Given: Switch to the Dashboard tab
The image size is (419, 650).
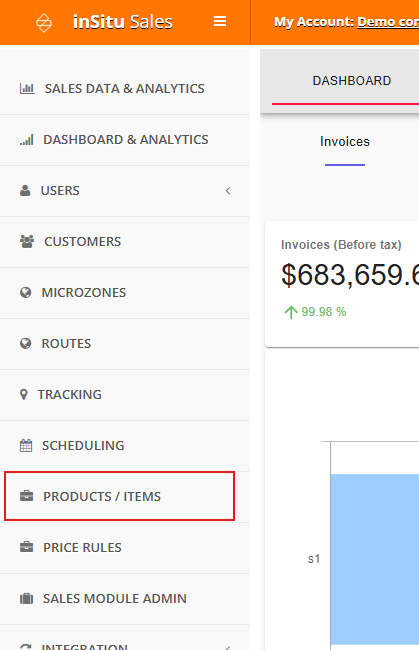Looking at the screenshot, I should click(x=351, y=81).
